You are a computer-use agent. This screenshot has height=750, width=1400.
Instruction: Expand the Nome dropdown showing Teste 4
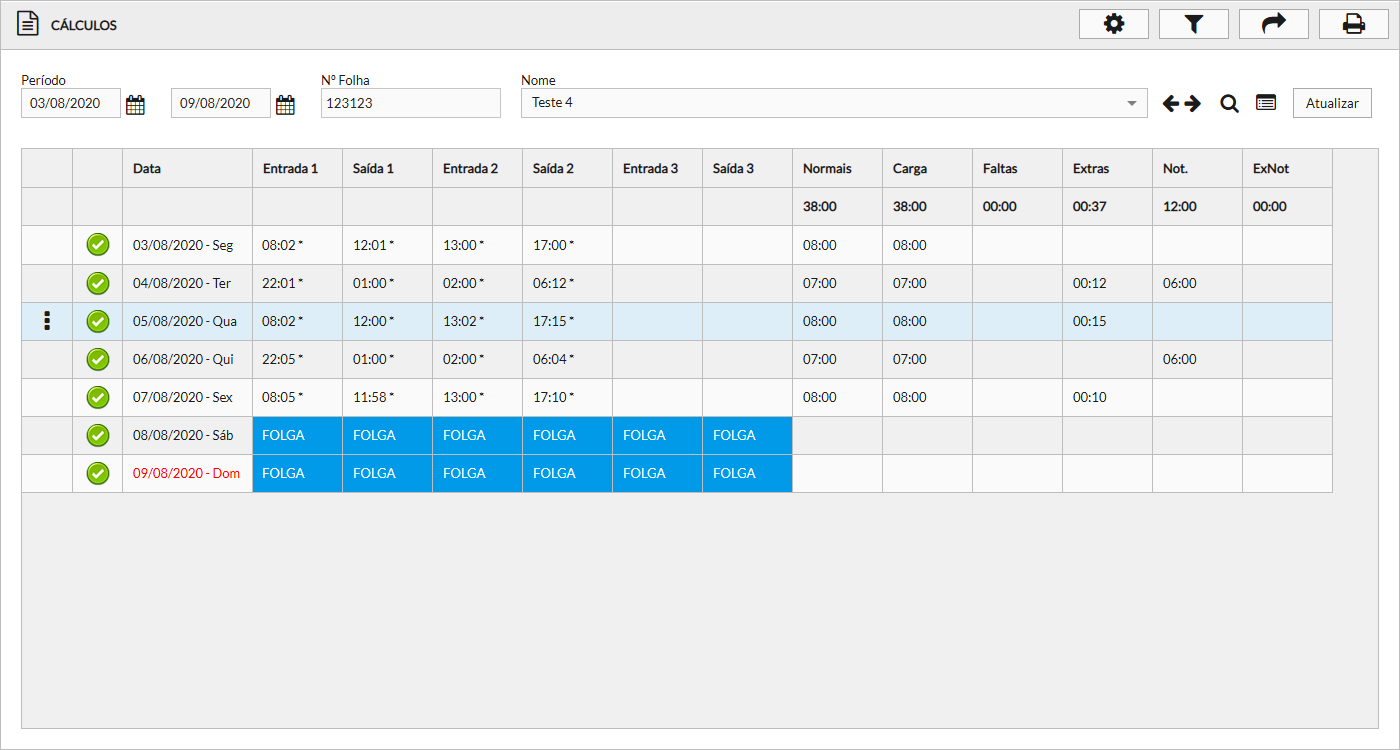pyautogui.click(x=1131, y=103)
